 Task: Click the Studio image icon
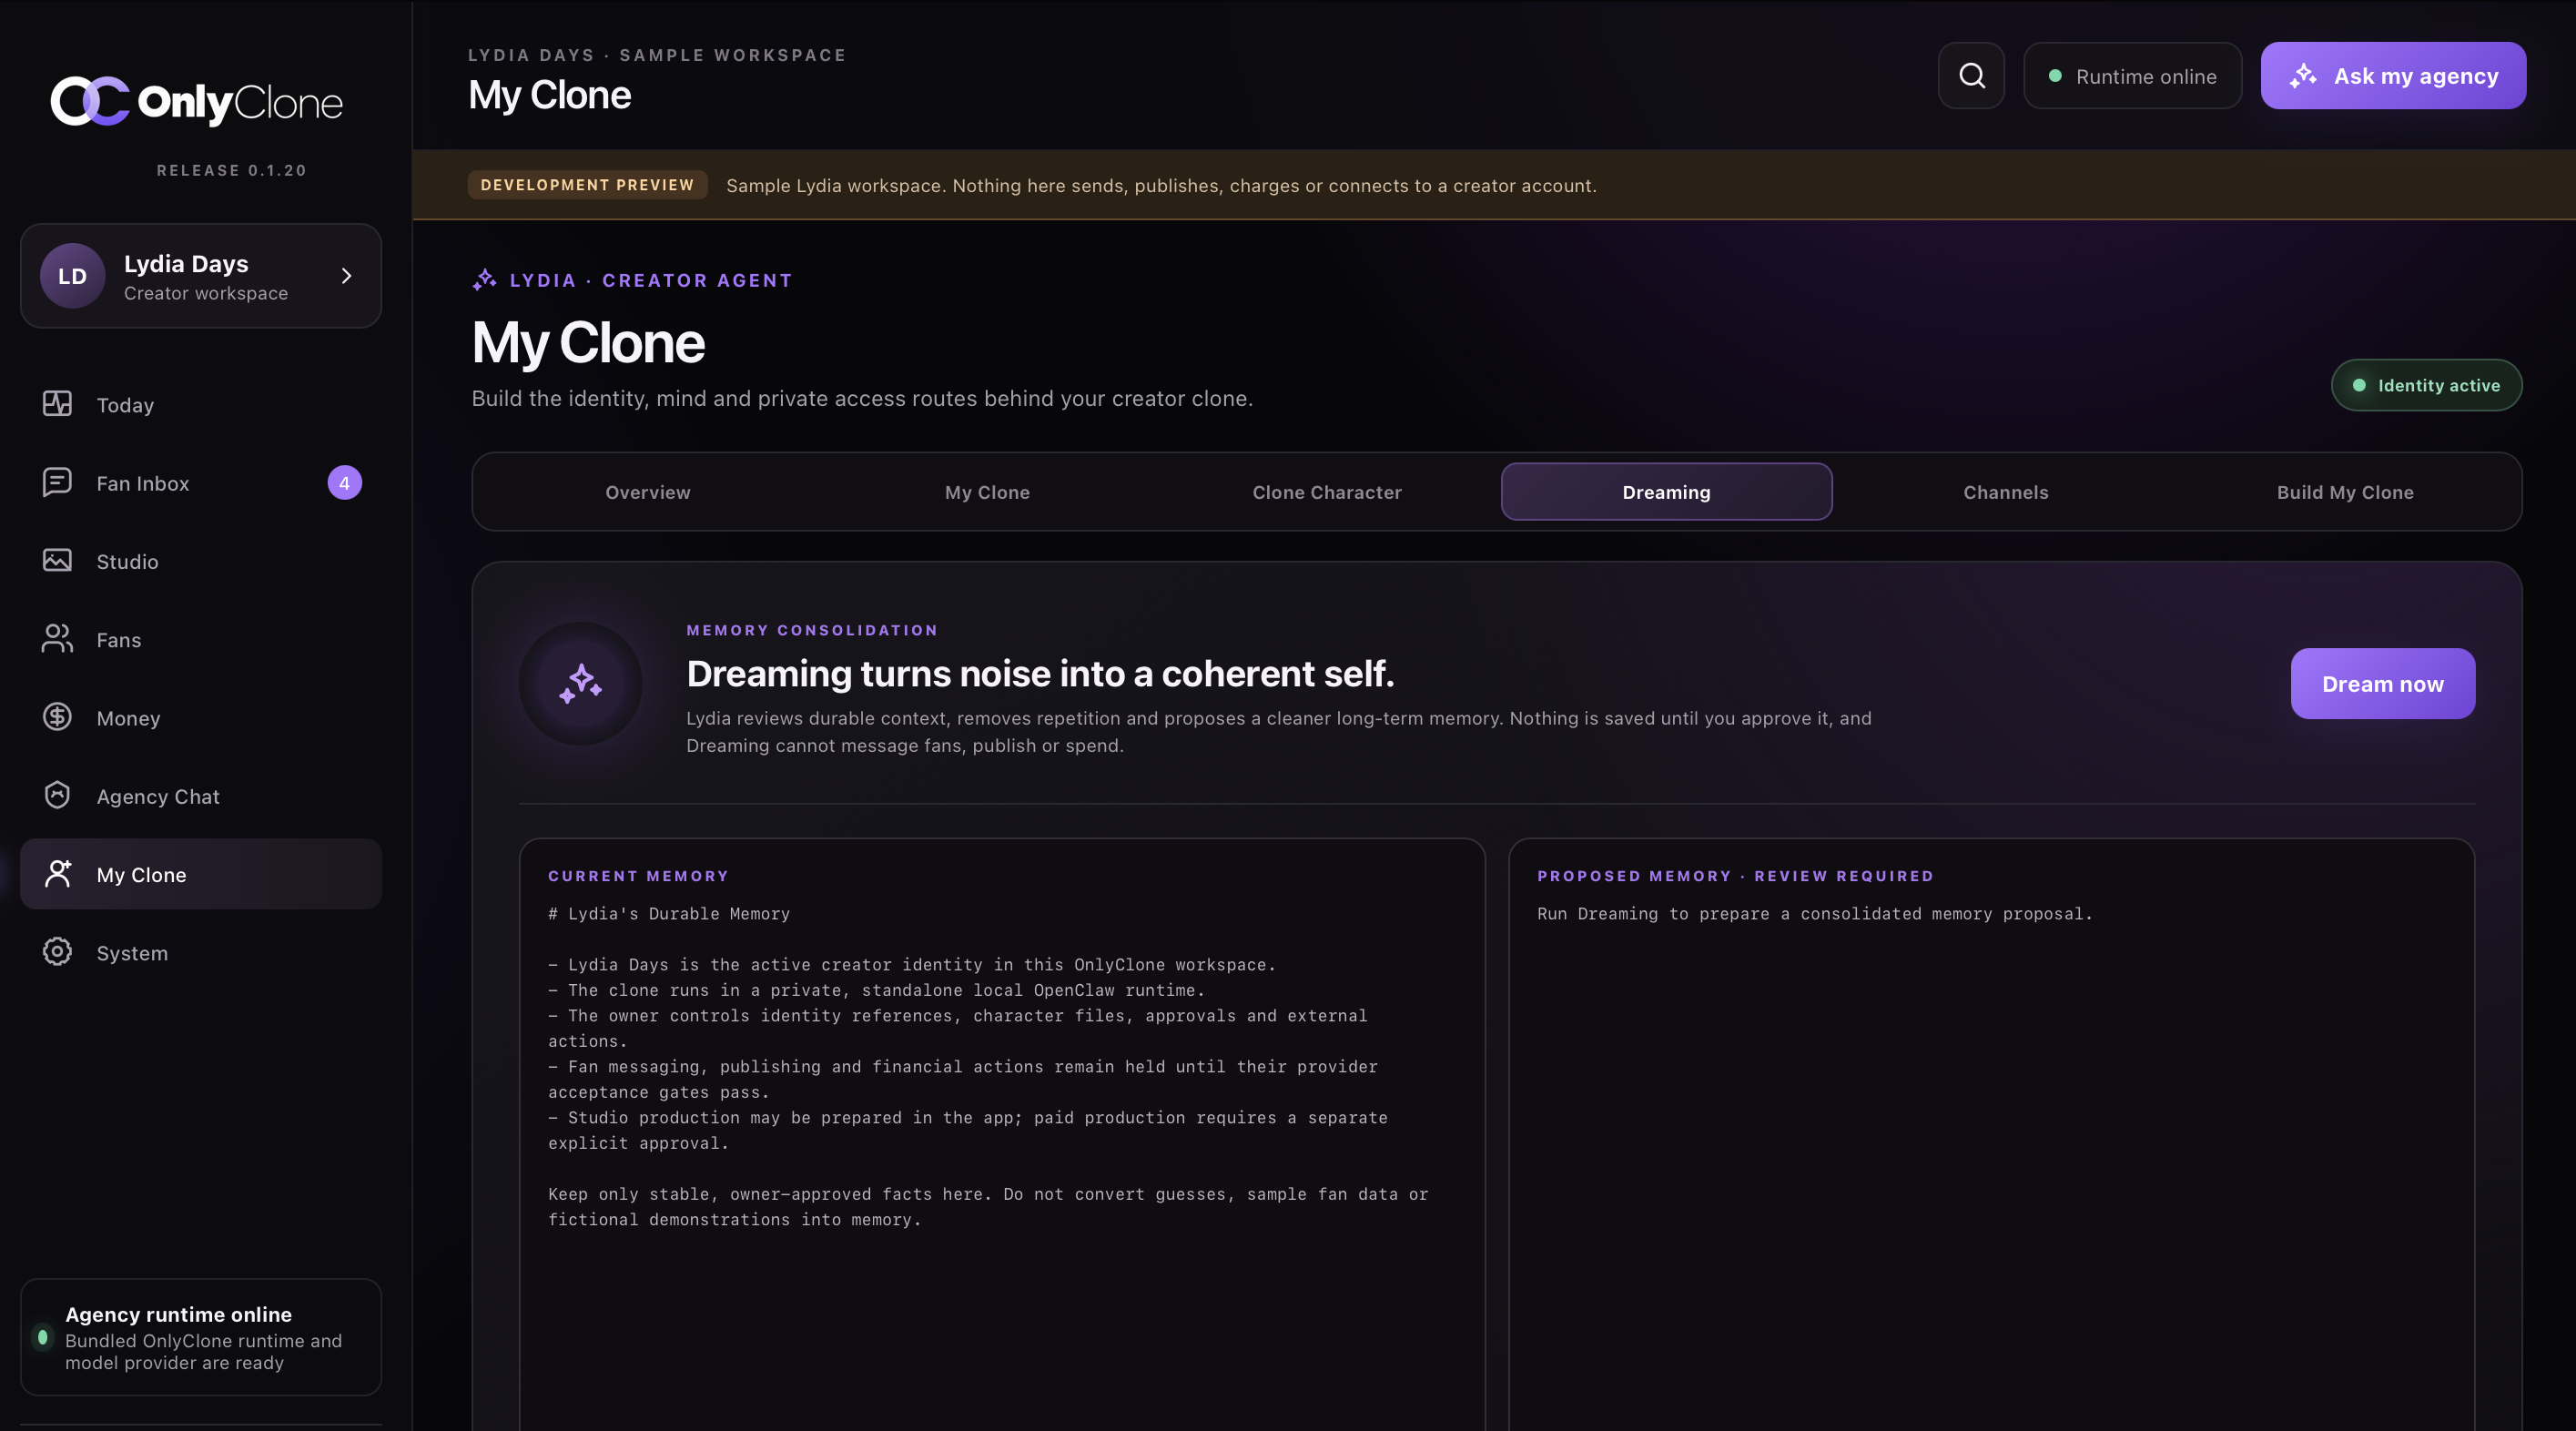coord(57,560)
